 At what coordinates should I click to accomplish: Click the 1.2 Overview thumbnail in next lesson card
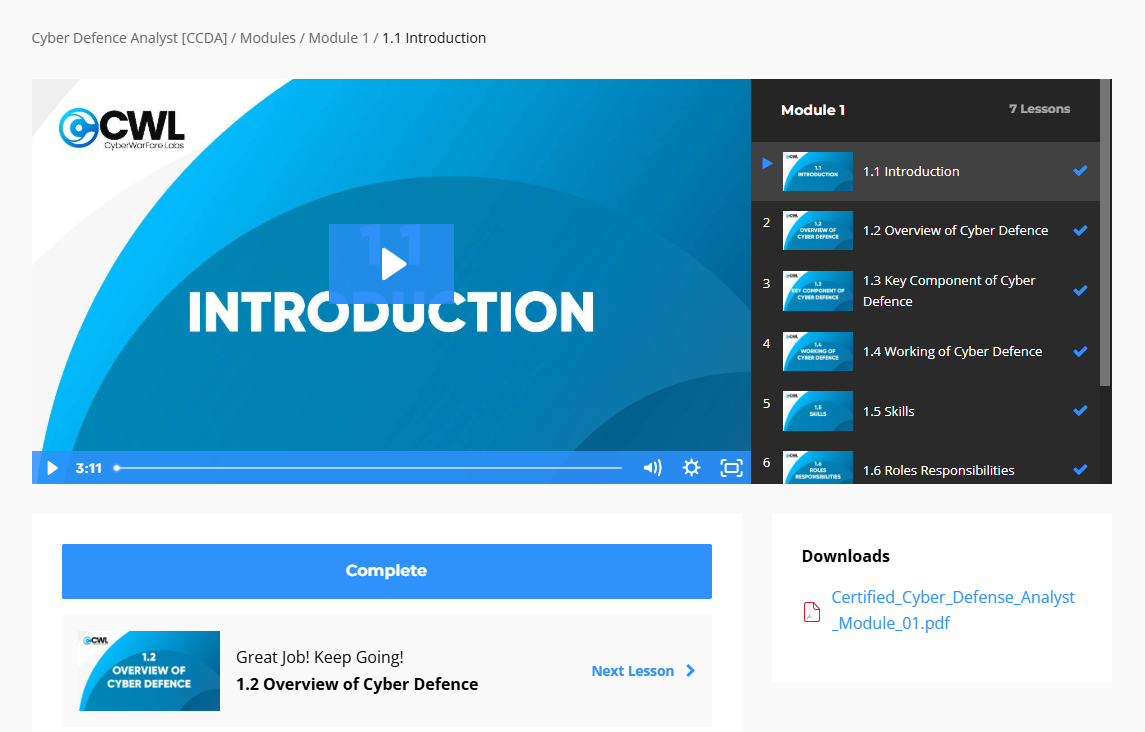point(150,671)
